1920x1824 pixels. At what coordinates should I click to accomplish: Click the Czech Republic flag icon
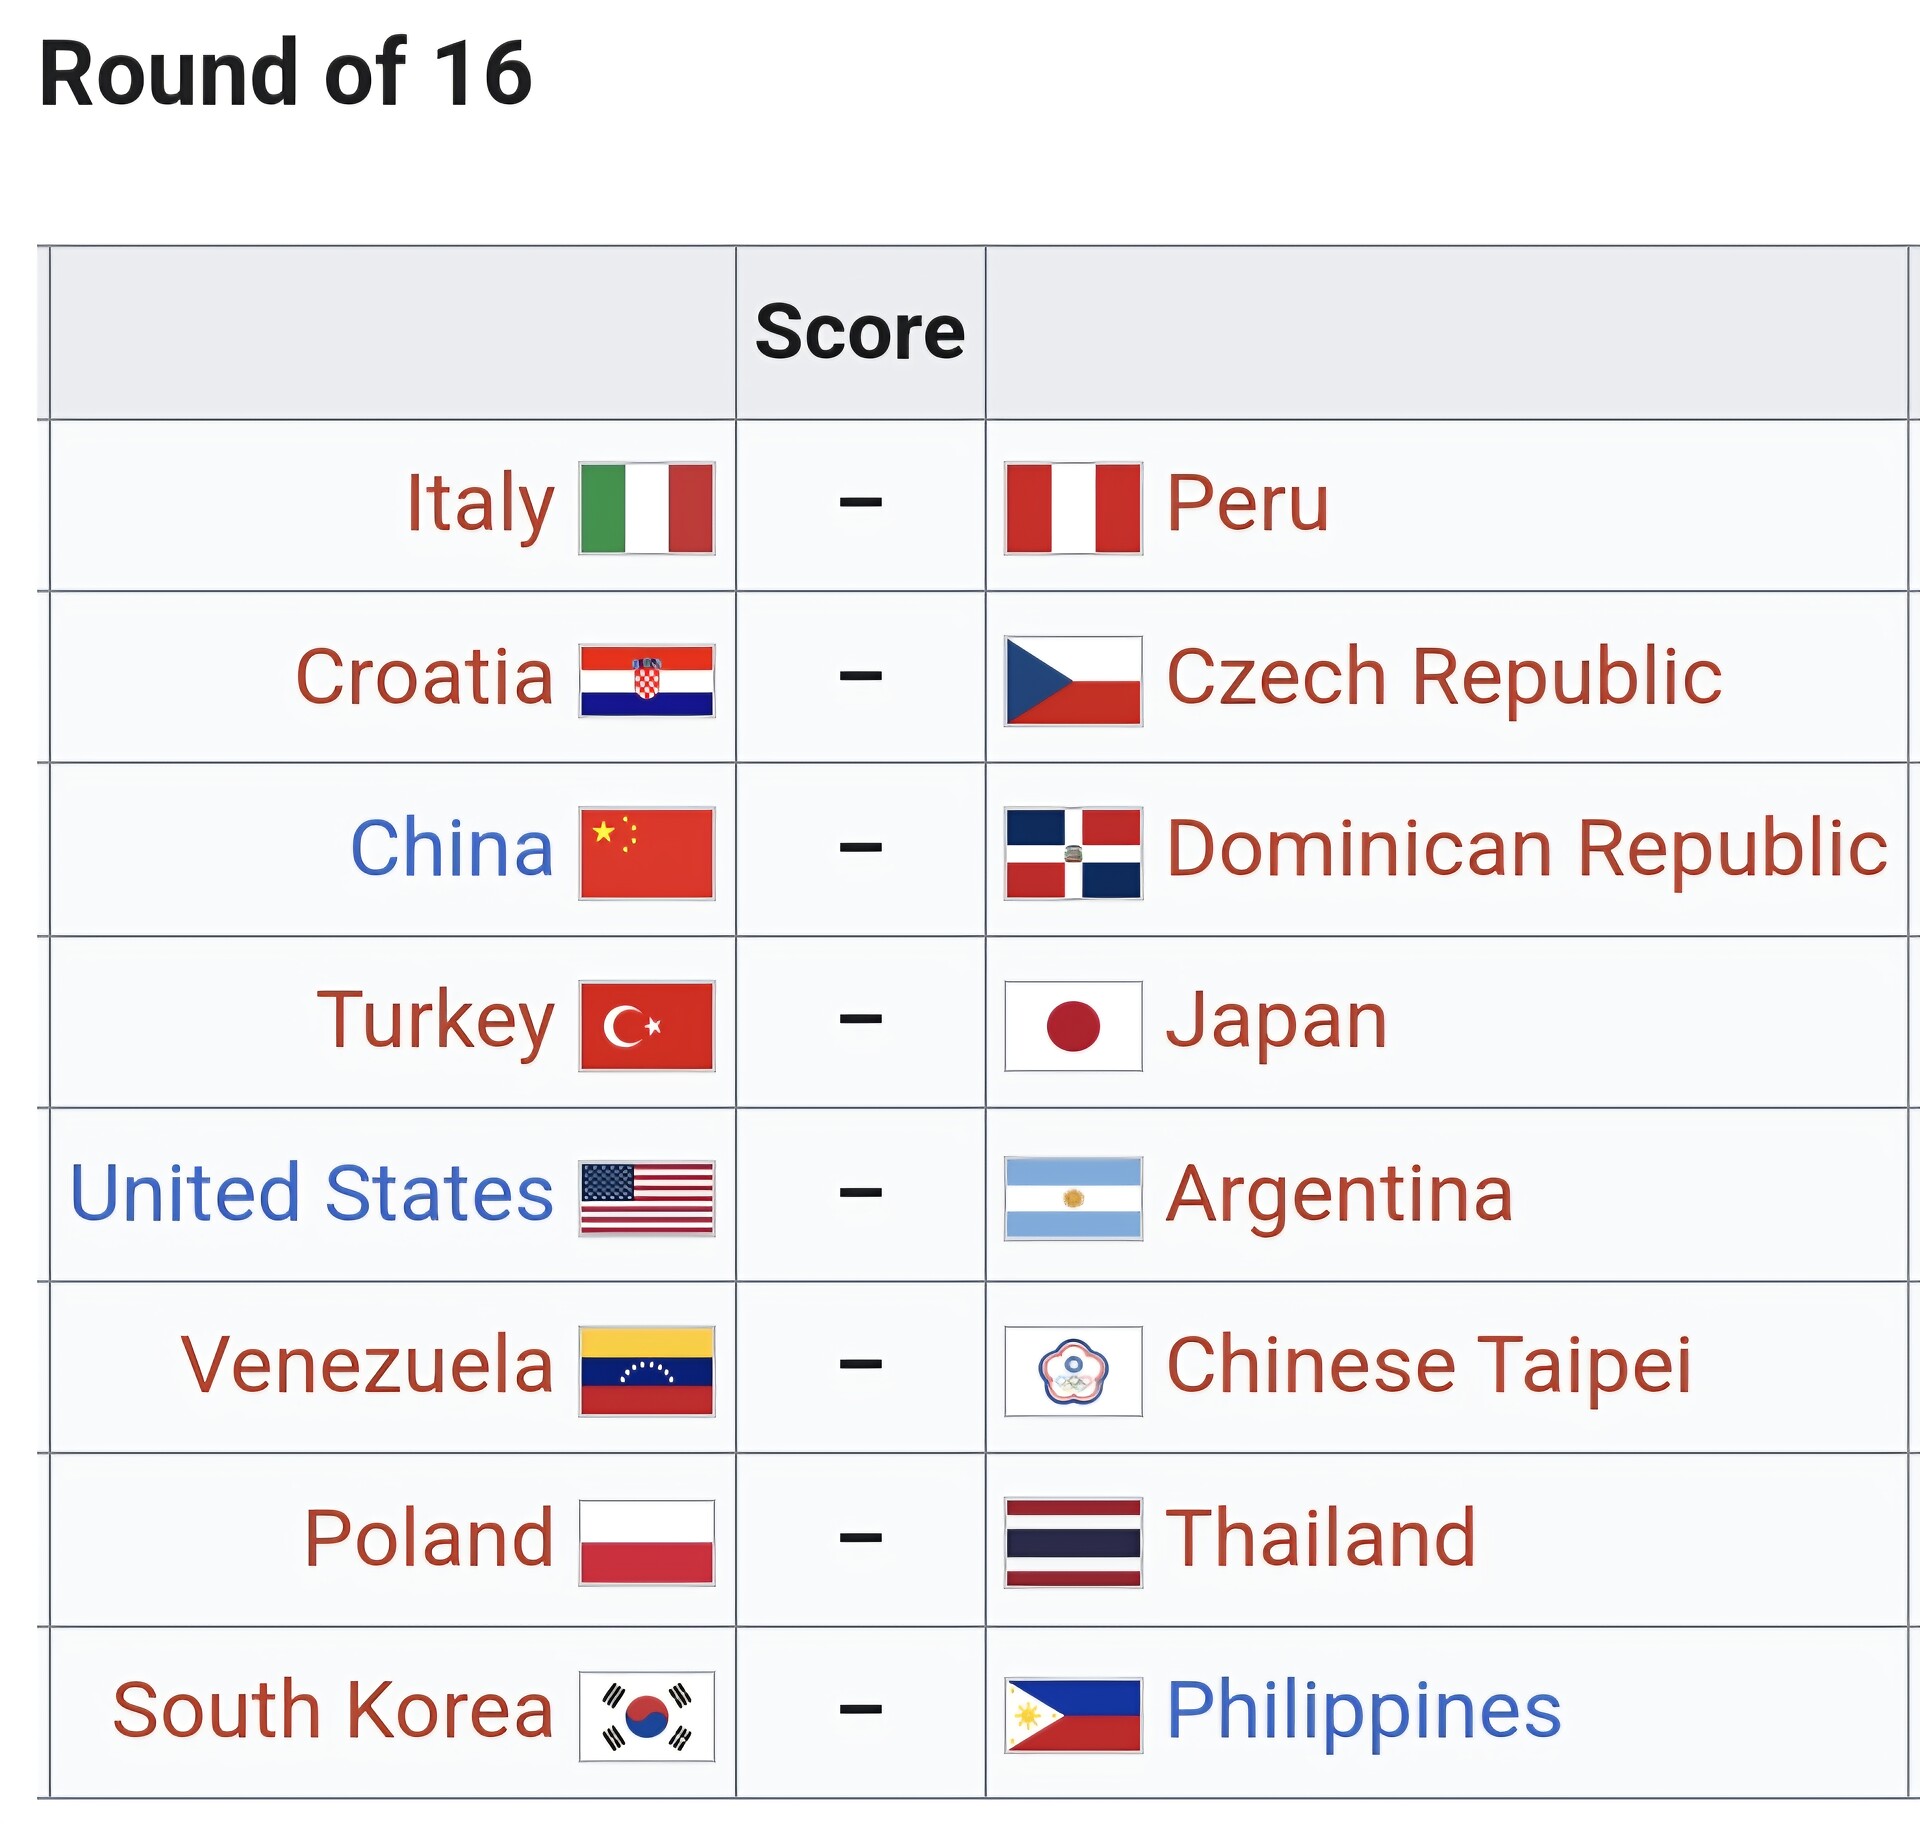pyautogui.click(x=1073, y=680)
